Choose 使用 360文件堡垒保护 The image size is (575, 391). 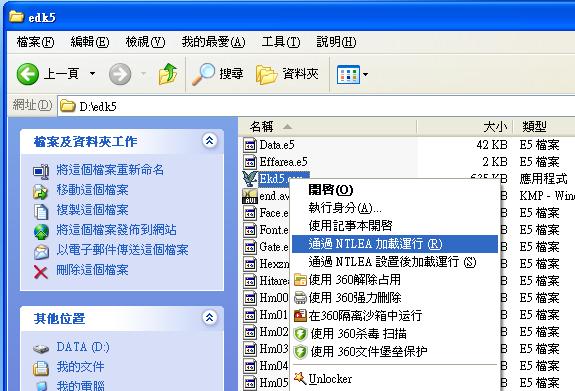(395, 351)
